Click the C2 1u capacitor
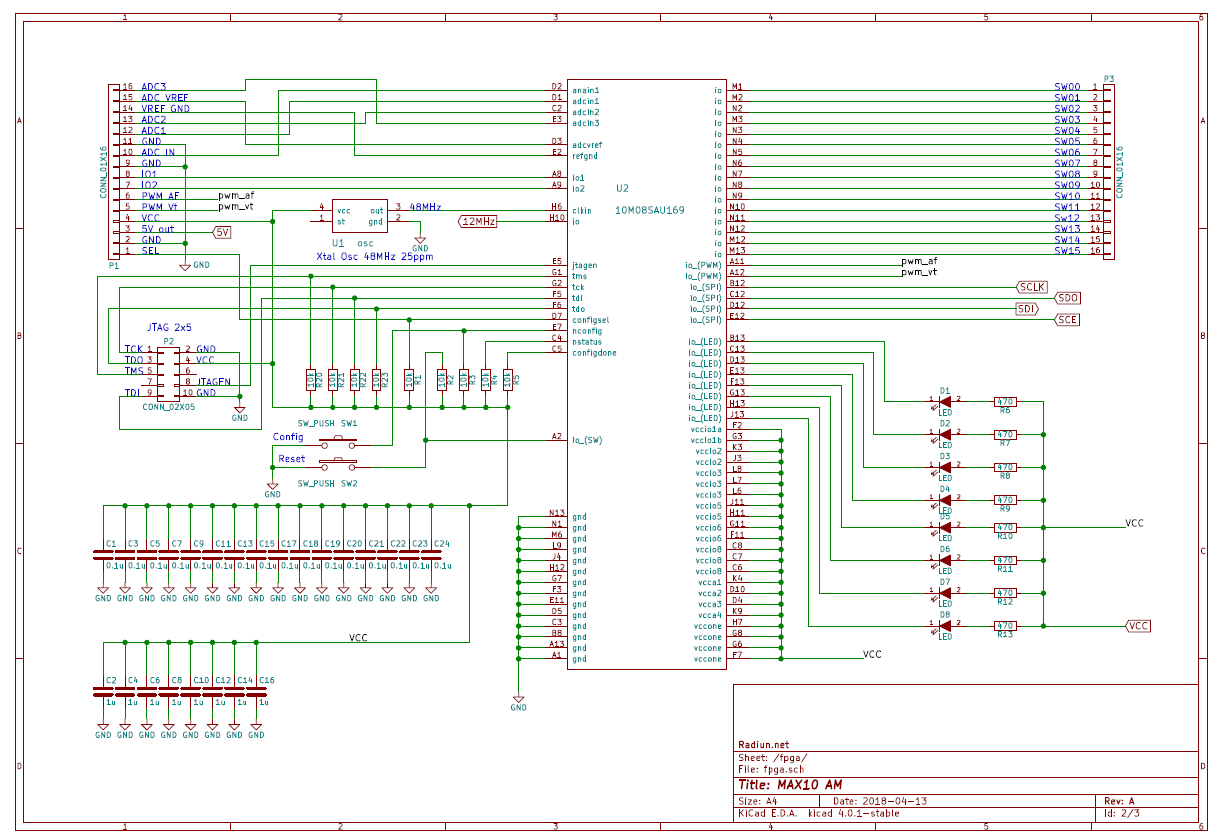 tap(103, 691)
